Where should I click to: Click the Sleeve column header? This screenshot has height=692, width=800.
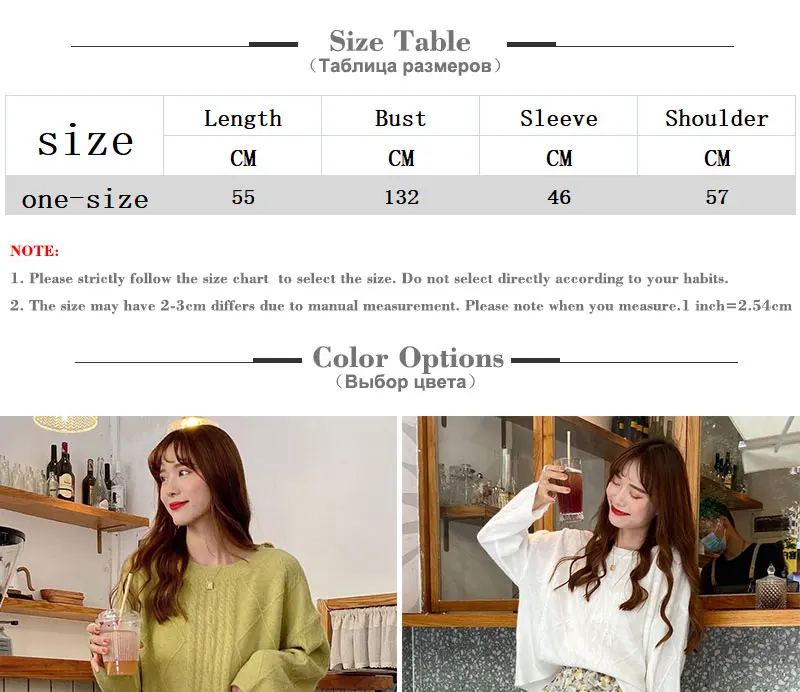click(x=559, y=116)
